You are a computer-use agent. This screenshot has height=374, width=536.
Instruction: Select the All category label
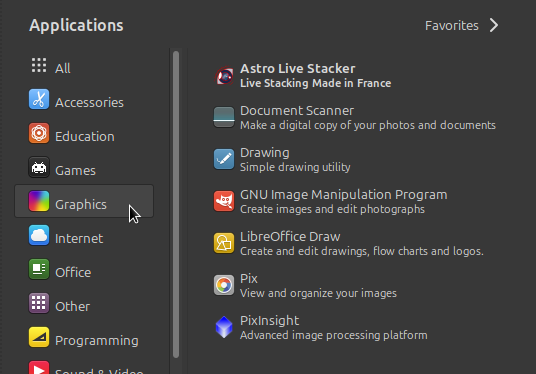tap(63, 68)
